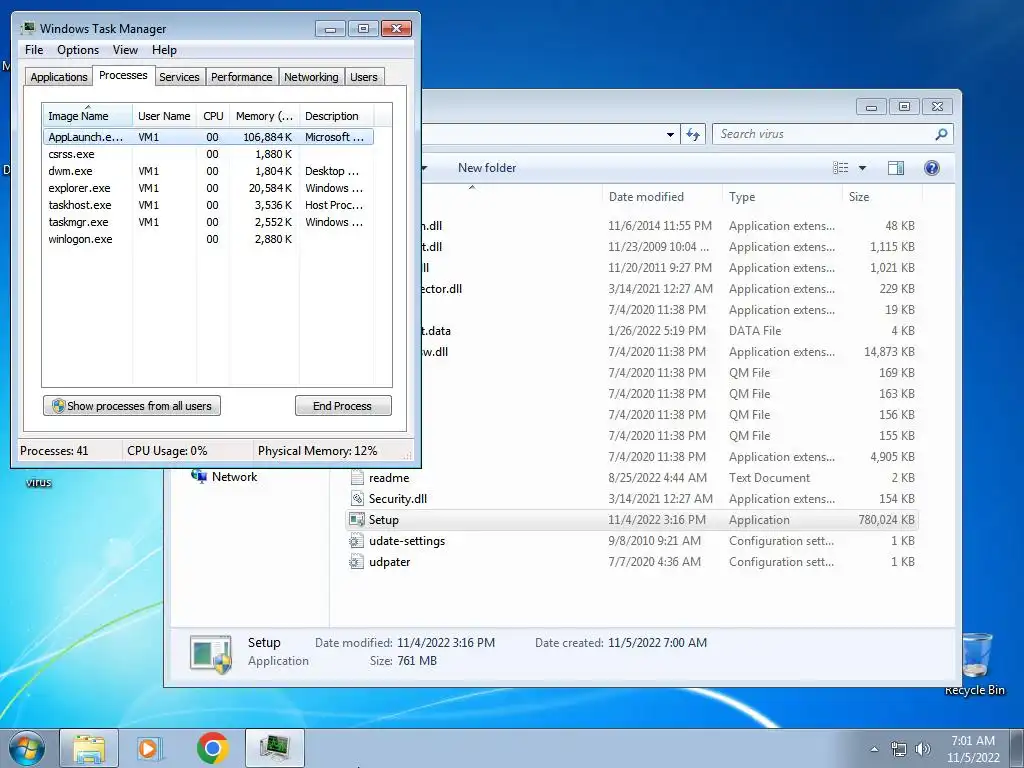
Task: Click the refresh button beside address bar
Action: pyautogui.click(x=693, y=135)
